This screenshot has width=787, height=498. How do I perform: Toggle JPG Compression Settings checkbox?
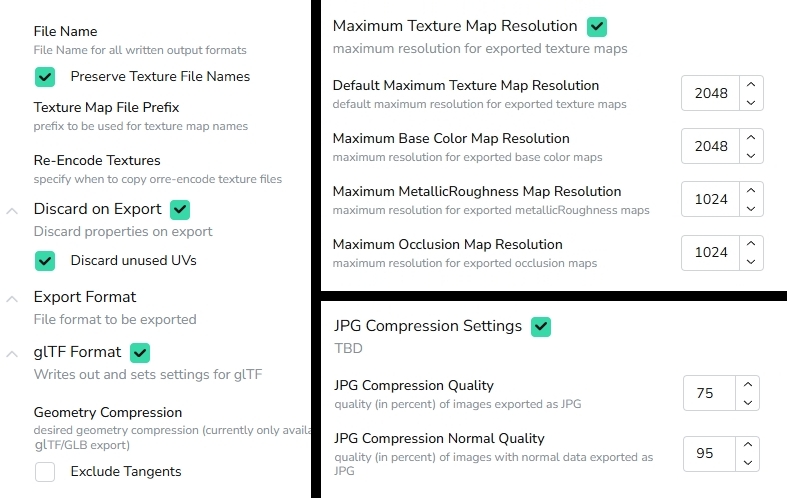pyautogui.click(x=541, y=327)
